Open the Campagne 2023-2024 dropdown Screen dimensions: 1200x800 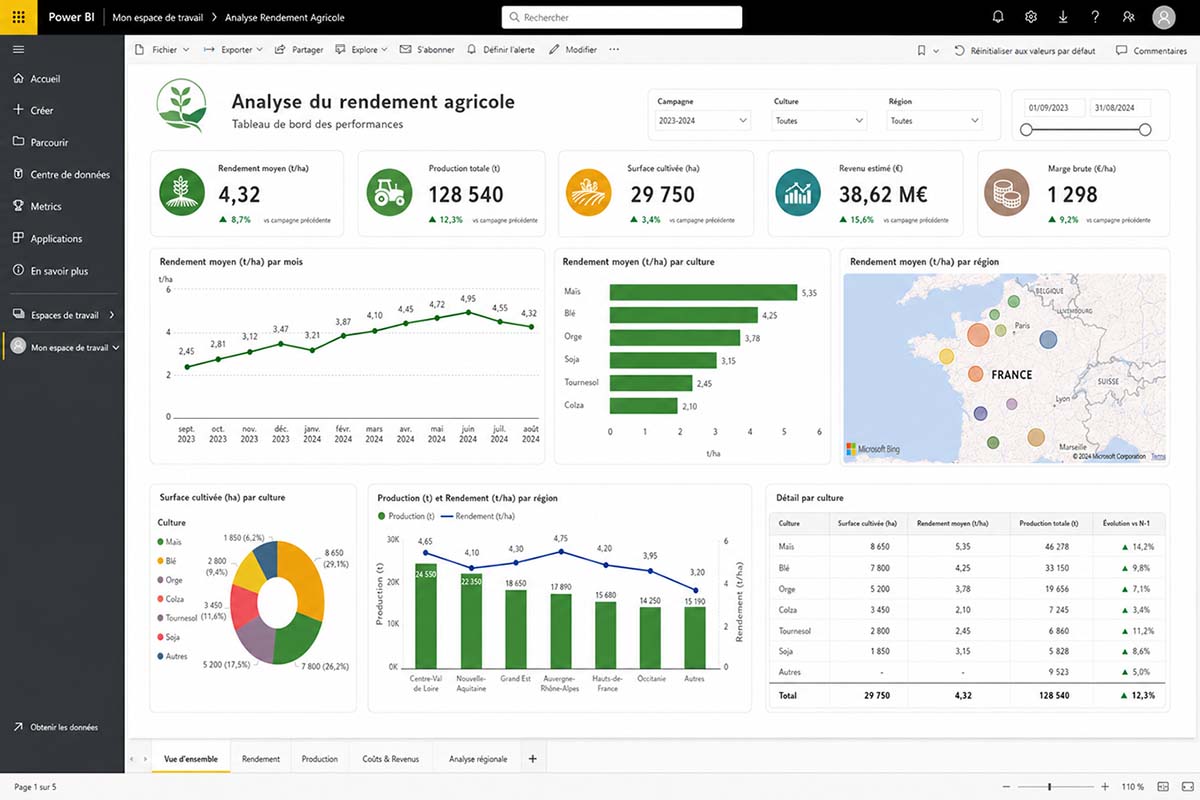point(703,121)
